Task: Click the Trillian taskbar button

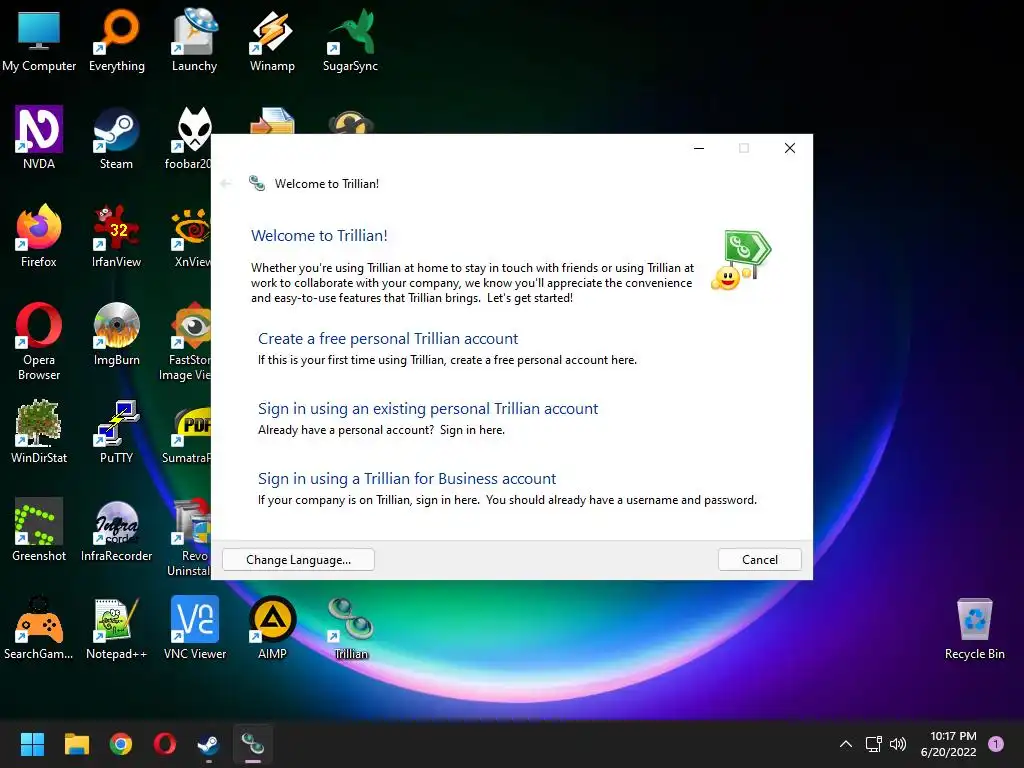Action: click(x=253, y=744)
